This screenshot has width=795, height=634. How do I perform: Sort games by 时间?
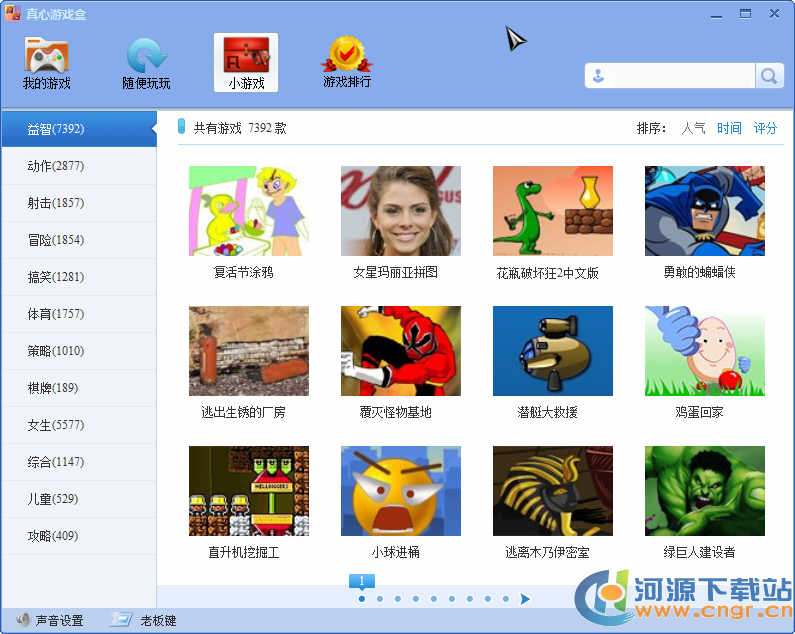click(x=729, y=128)
